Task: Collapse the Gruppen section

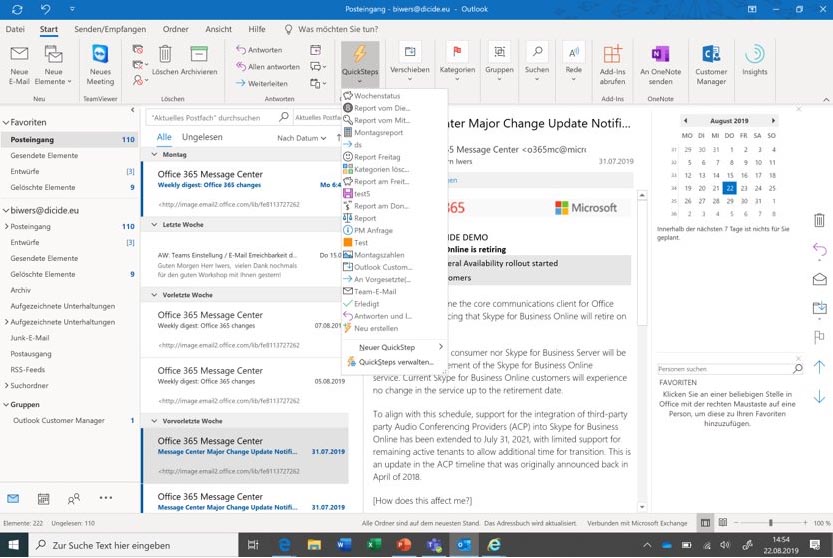Action: [6, 404]
